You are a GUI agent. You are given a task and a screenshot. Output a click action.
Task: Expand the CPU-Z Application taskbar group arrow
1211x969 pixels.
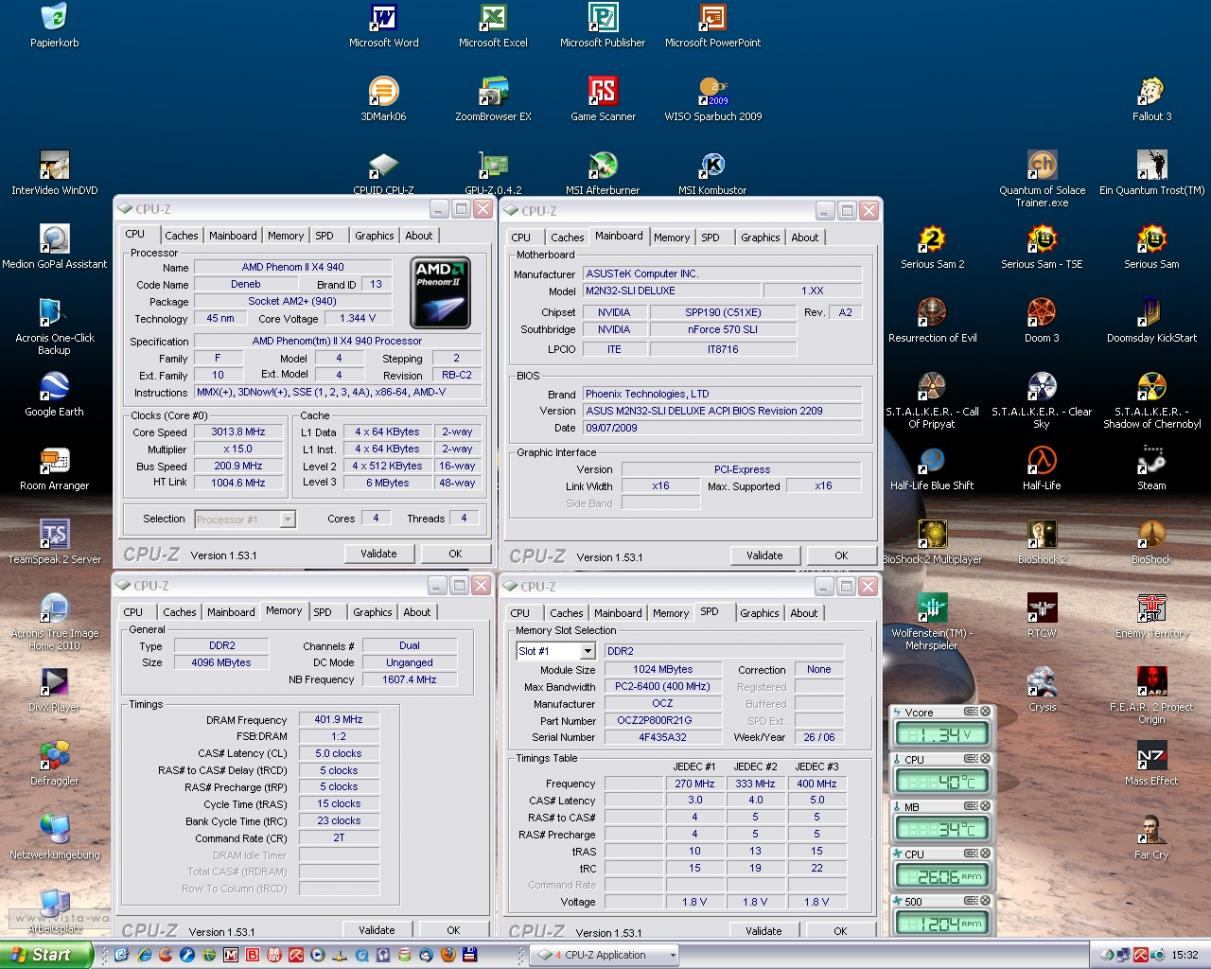(x=675, y=955)
